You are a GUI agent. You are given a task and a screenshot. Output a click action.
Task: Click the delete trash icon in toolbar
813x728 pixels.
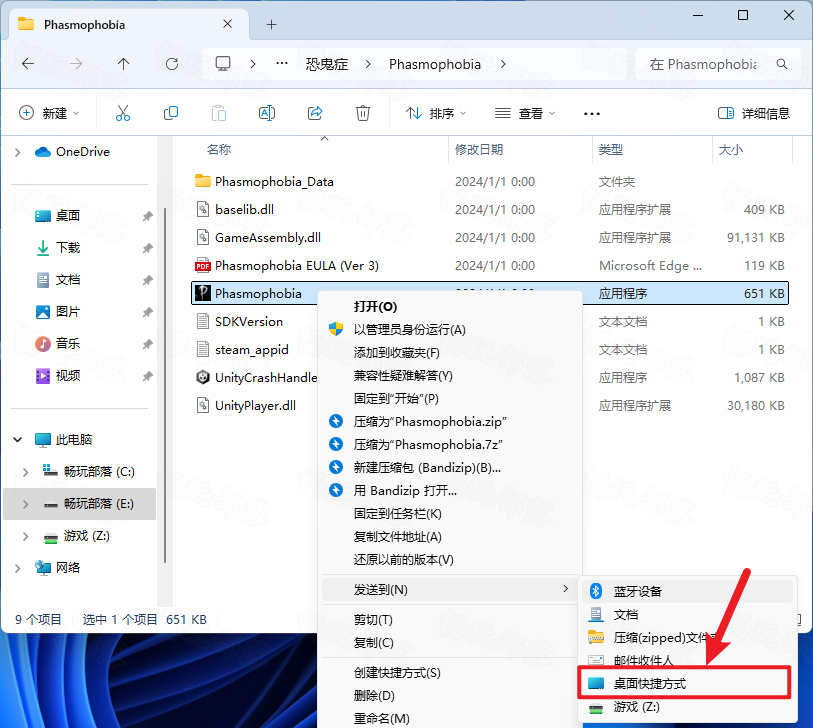[362, 113]
